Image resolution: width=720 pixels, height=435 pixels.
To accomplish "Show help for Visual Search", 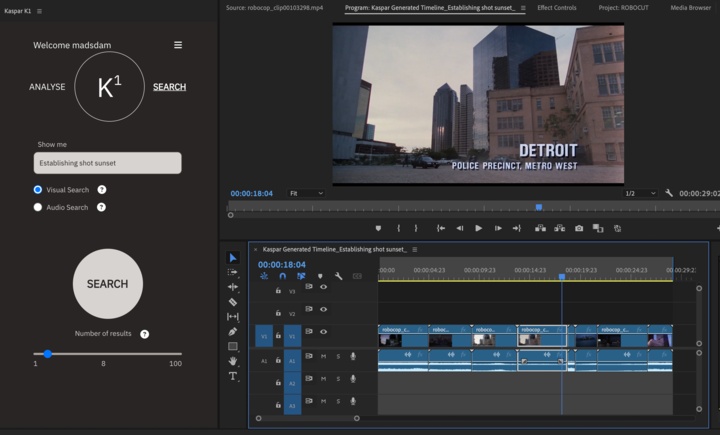I will [102, 190].
